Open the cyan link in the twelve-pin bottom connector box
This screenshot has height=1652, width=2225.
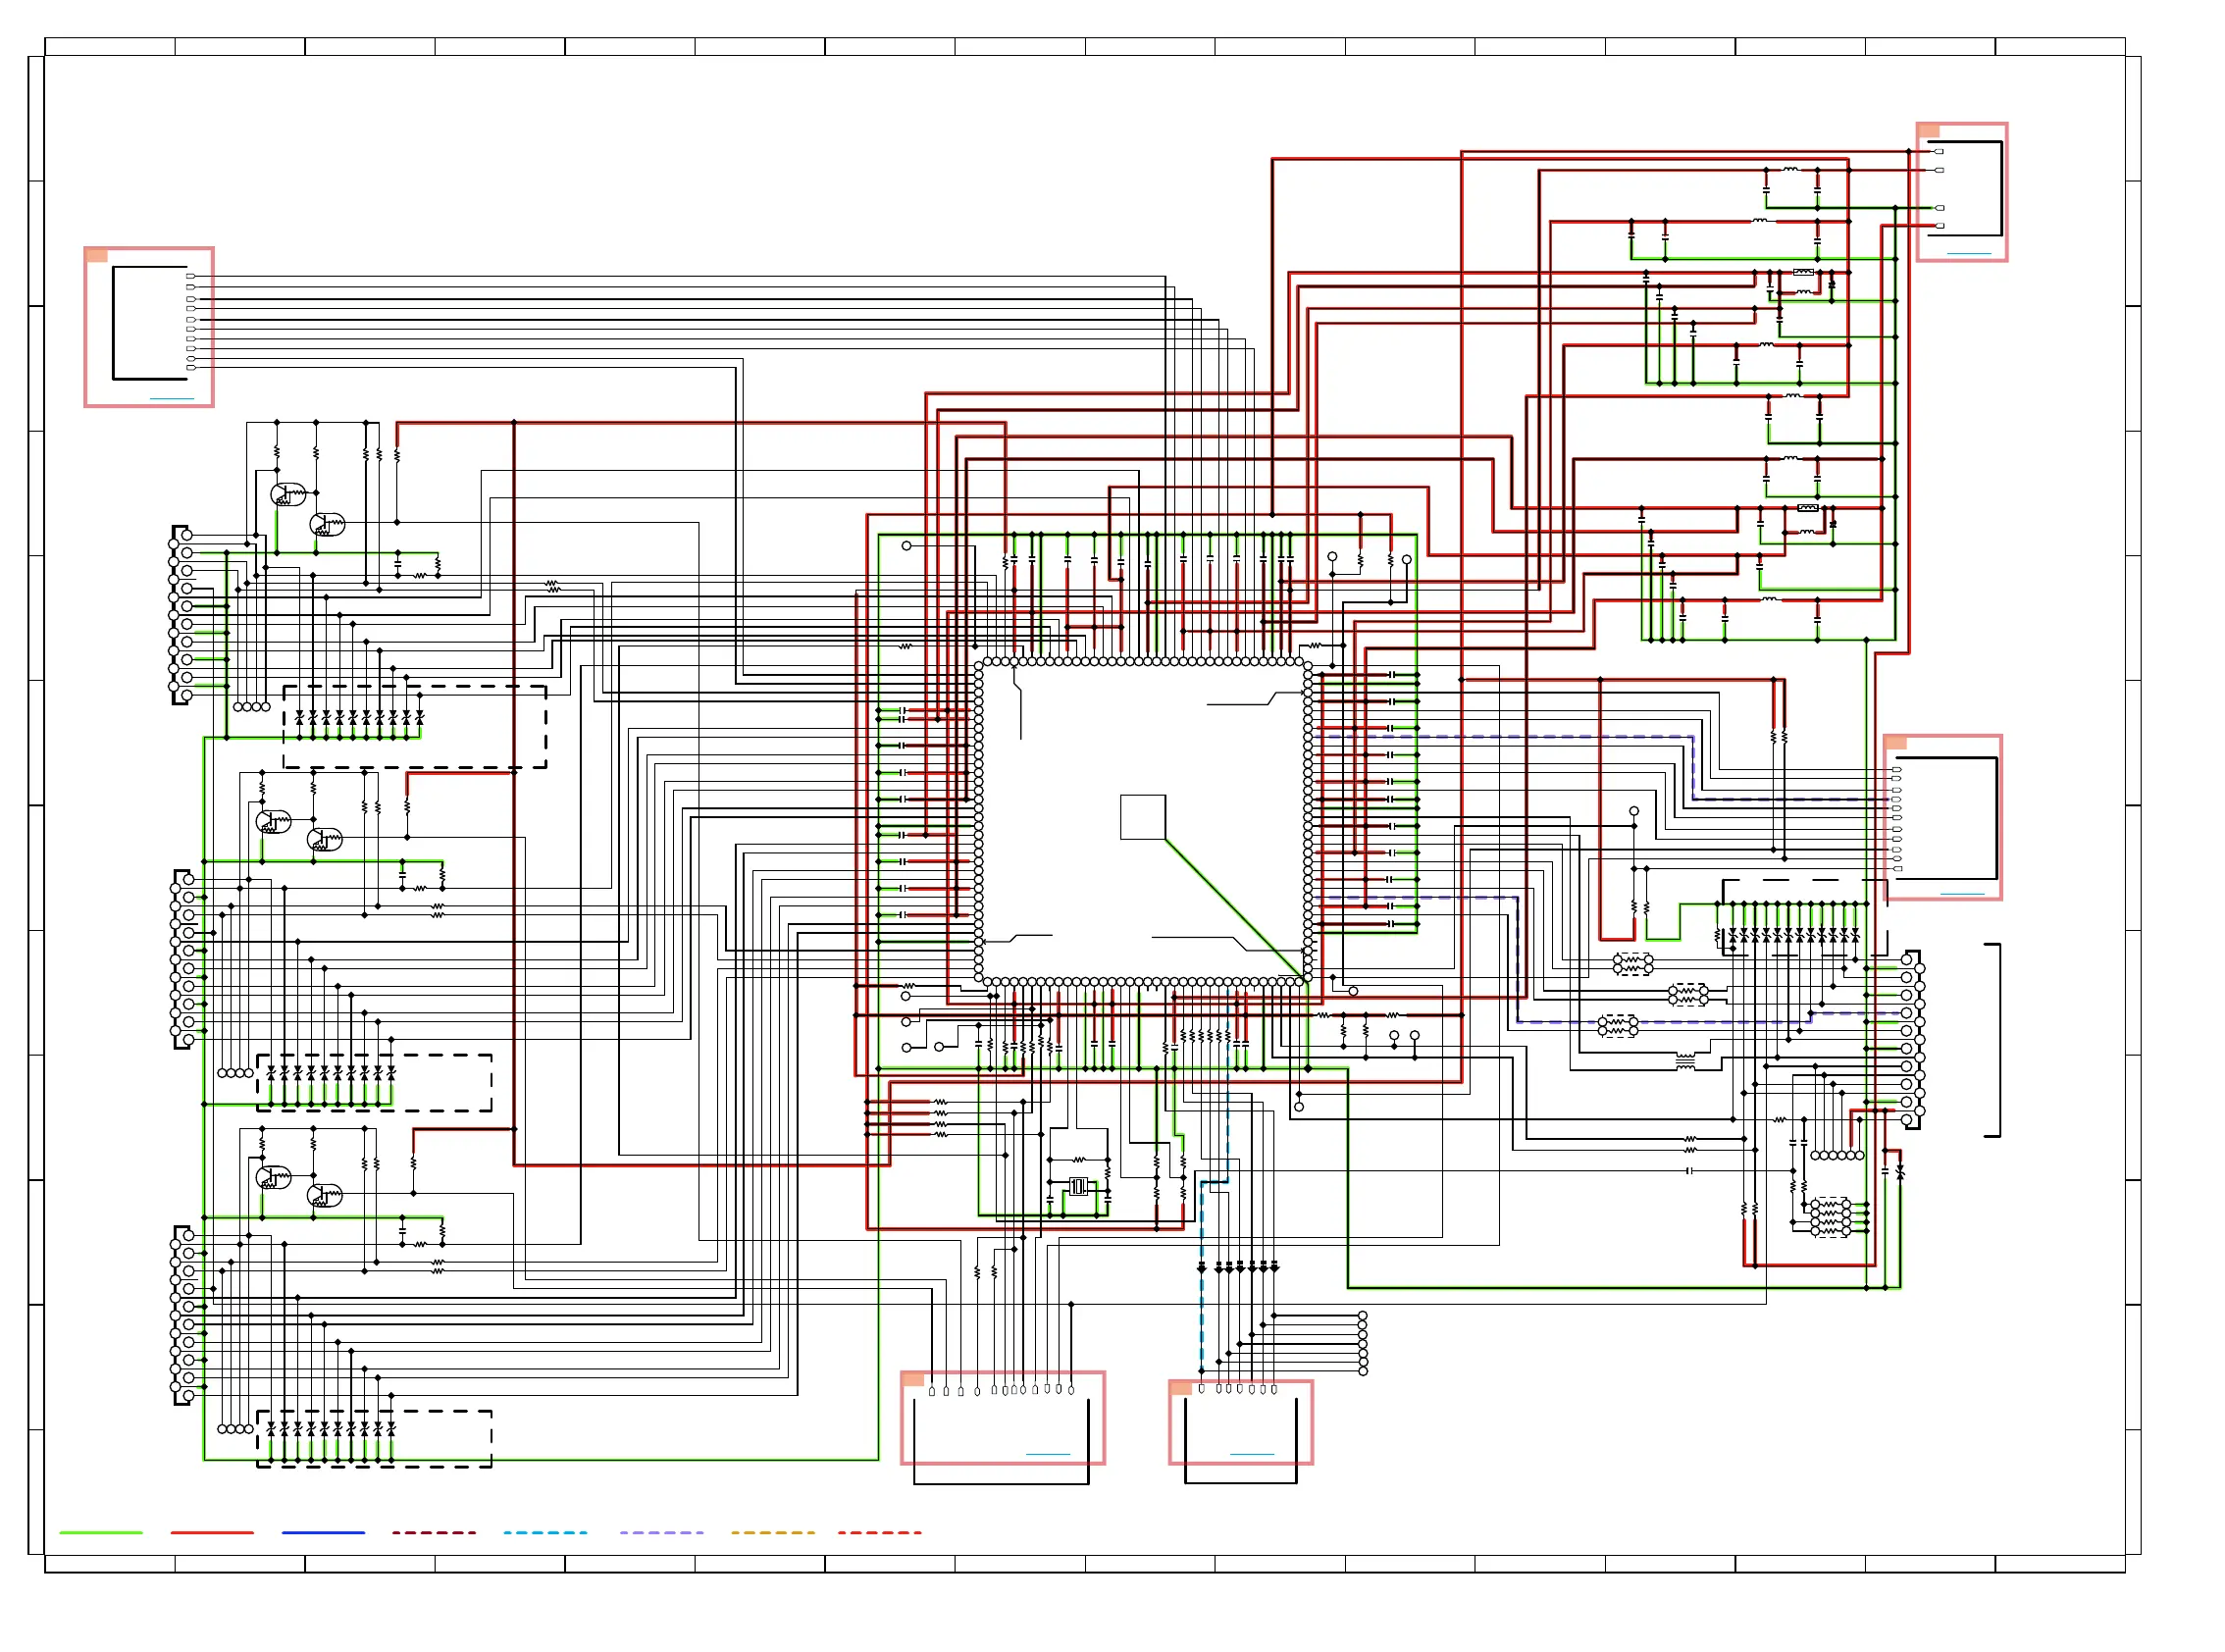(x=1048, y=1453)
